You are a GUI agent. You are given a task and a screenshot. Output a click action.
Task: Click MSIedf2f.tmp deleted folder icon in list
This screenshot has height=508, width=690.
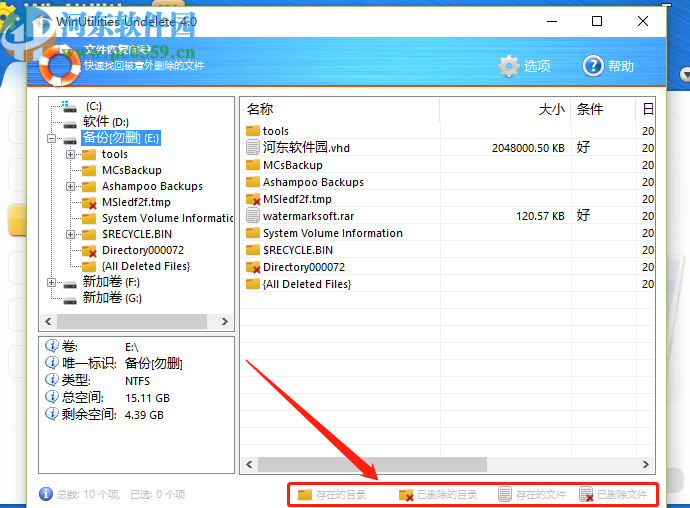253,199
